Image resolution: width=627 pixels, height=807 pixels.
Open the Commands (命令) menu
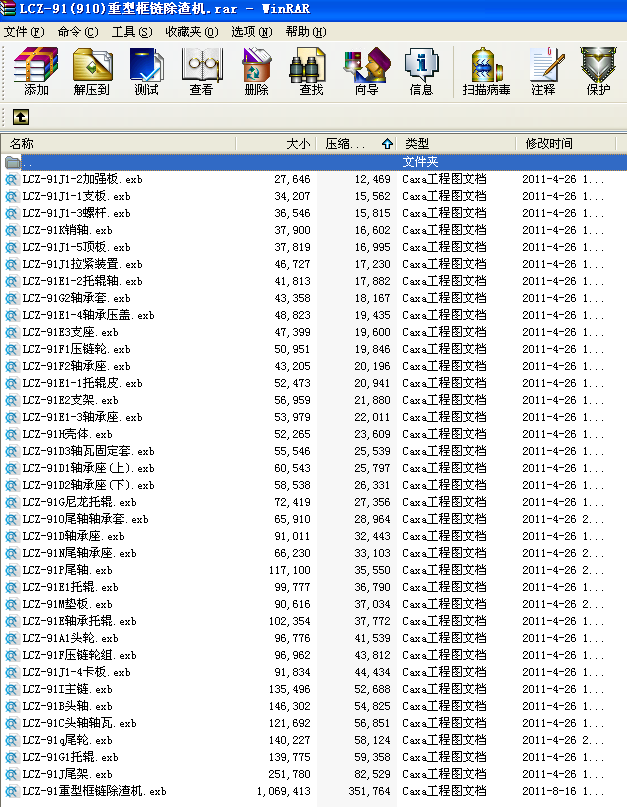coord(78,32)
